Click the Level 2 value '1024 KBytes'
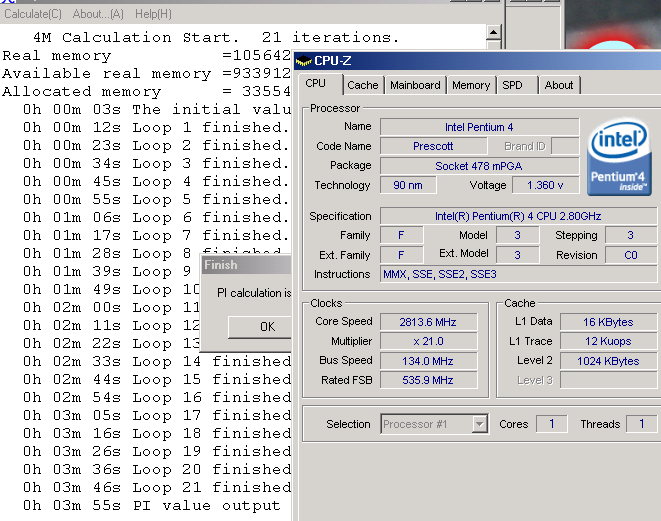The height and width of the screenshot is (521, 661). [x=608, y=361]
